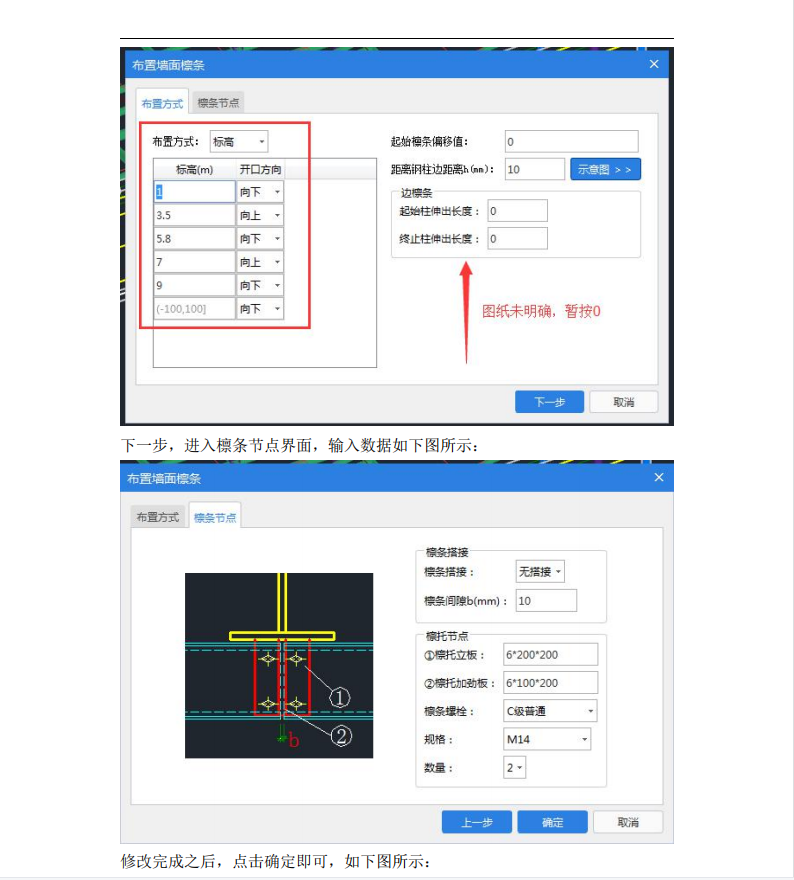Image resolution: width=794 pixels, height=880 pixels.
Task: Focus 距离钢柱边距离h input field
Action: [535, 169]
